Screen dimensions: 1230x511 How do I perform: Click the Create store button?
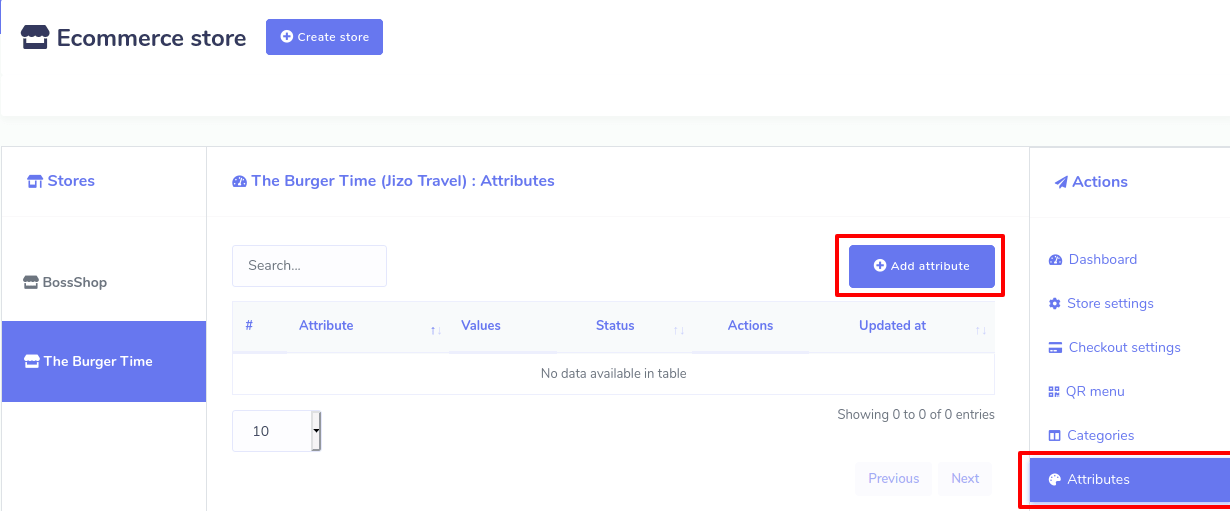click(x=324, y=37)
